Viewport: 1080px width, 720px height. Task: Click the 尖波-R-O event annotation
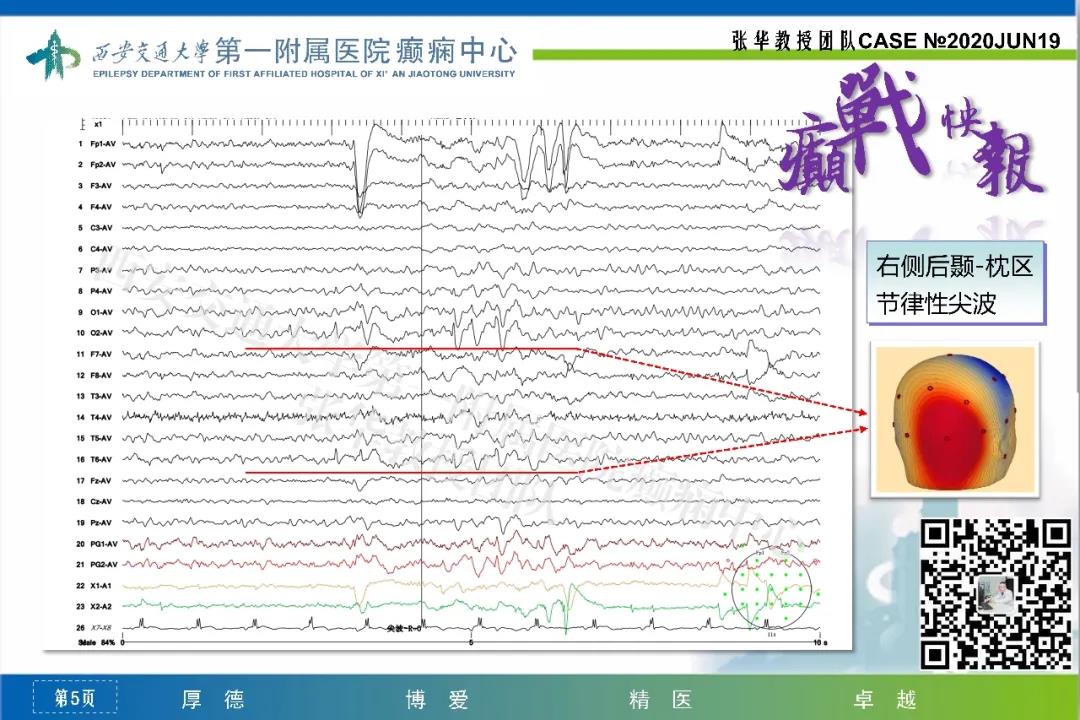[x=405, y=629]
